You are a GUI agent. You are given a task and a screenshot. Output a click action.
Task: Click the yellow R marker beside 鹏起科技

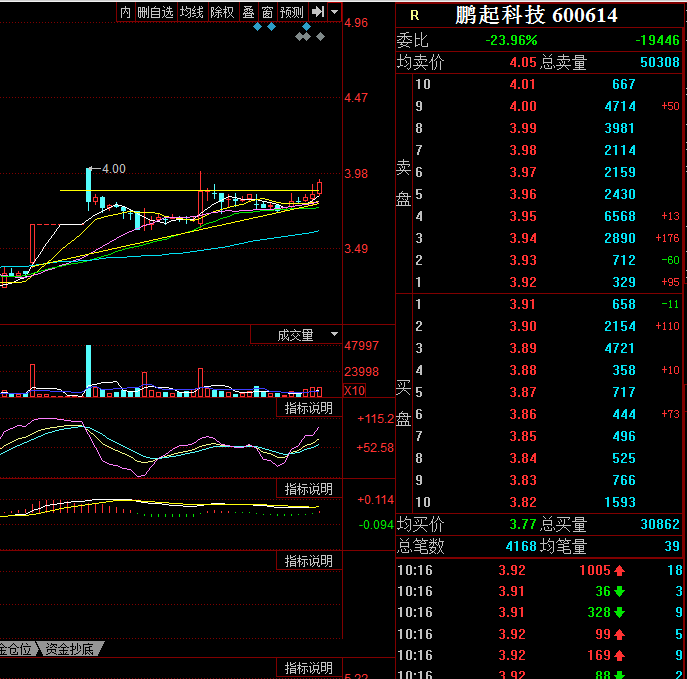(x=414, y=16)
